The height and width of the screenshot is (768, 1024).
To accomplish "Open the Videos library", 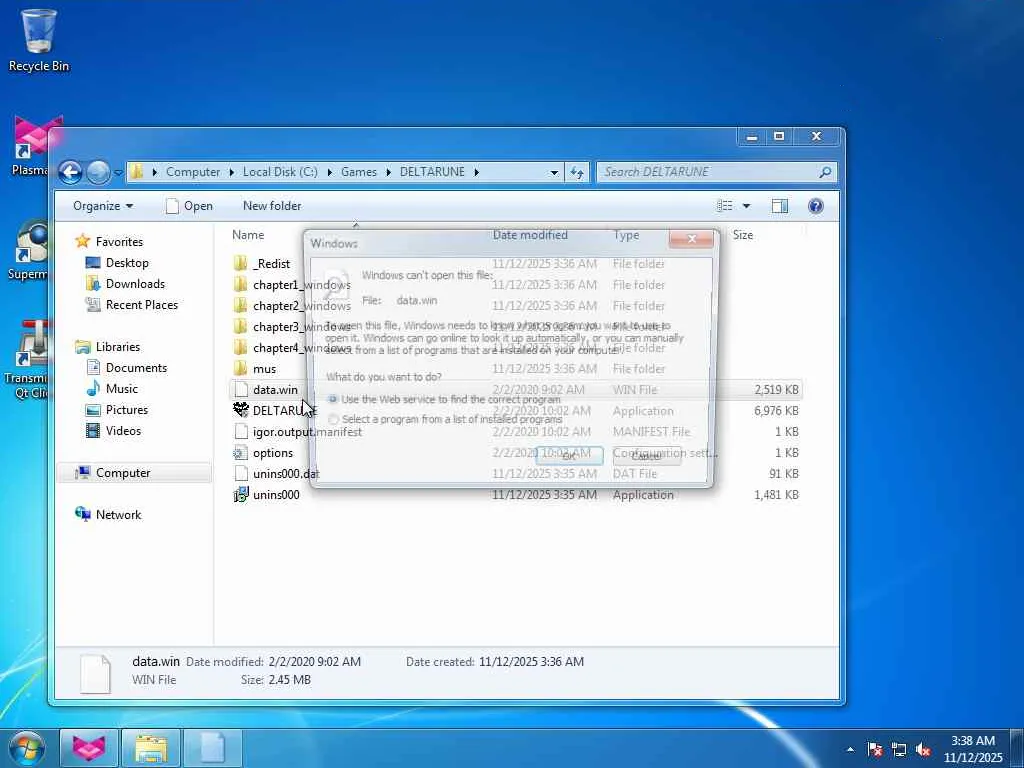I will pyautogui.click(x=114, y=430).
